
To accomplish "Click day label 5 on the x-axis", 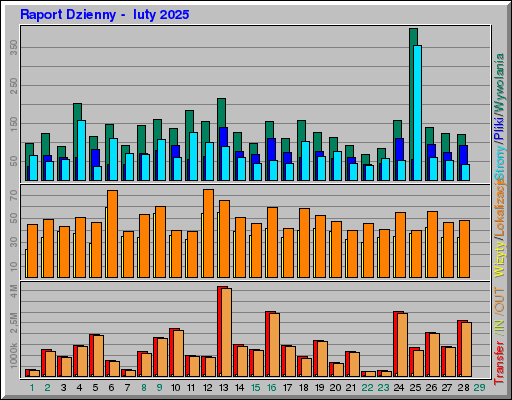I will (95, 388).
